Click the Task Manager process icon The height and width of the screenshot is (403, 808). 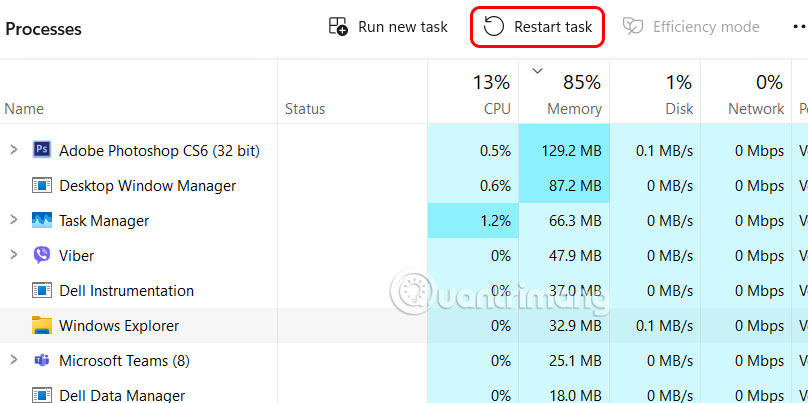click(x=42, y=221)
